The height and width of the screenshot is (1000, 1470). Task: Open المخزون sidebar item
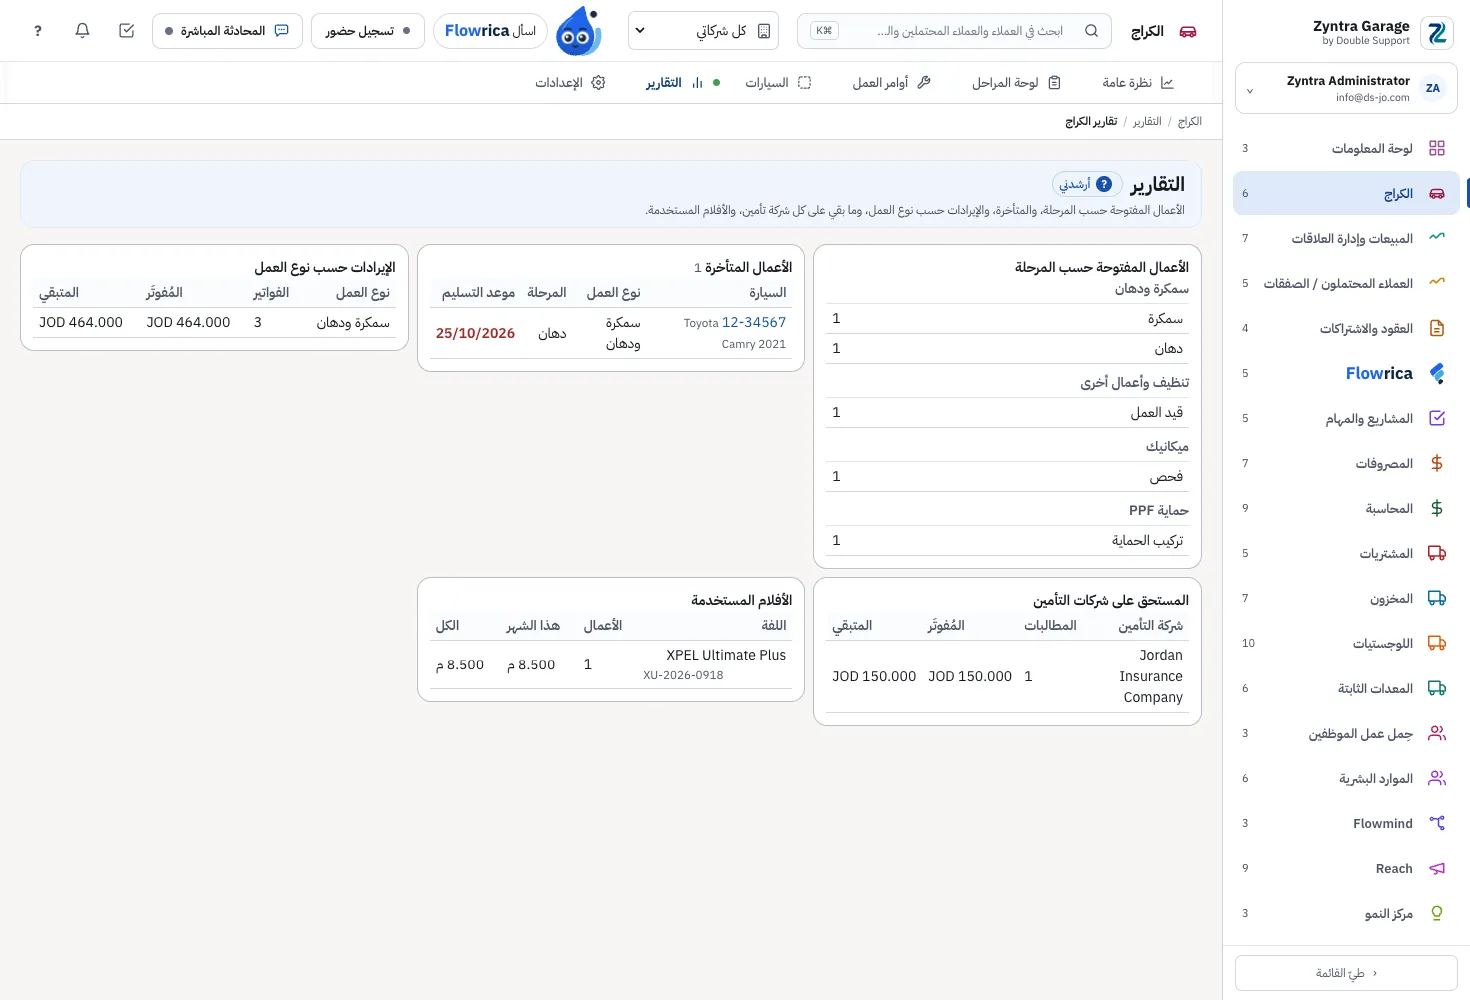tap(1346, 598)
